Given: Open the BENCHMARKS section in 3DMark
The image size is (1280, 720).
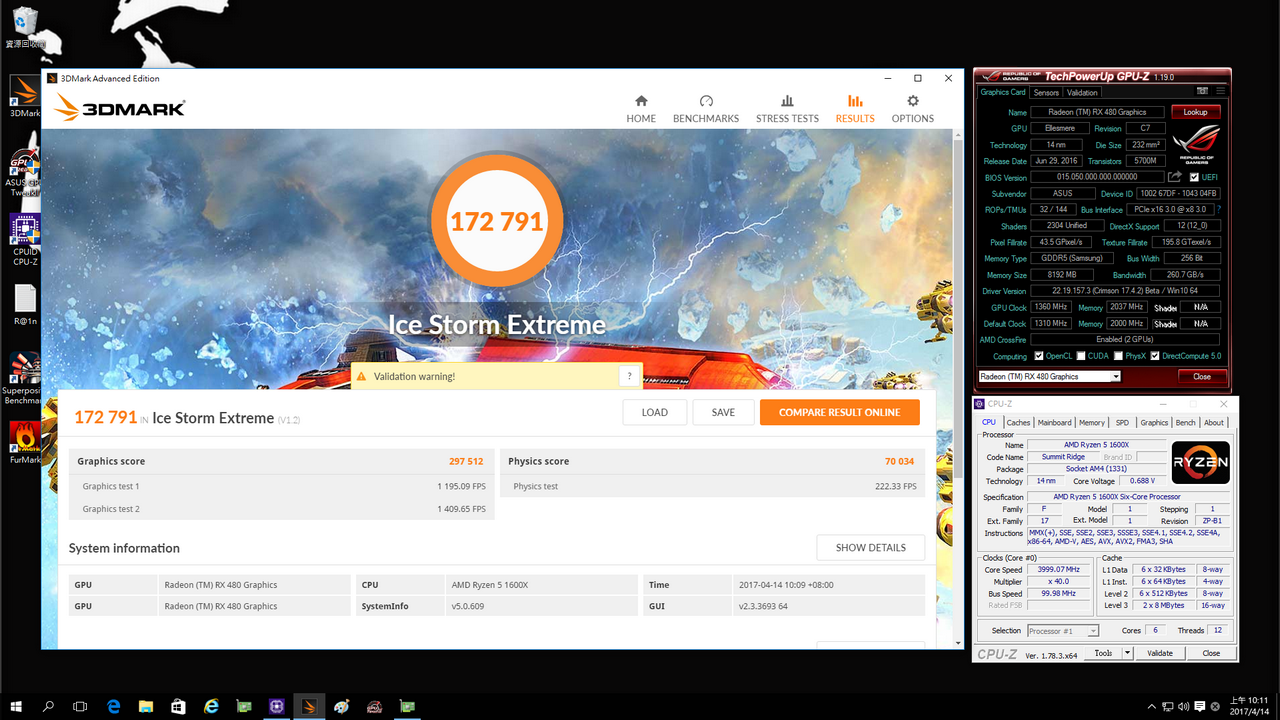Looking at the screenshot, I should point(706,109).
